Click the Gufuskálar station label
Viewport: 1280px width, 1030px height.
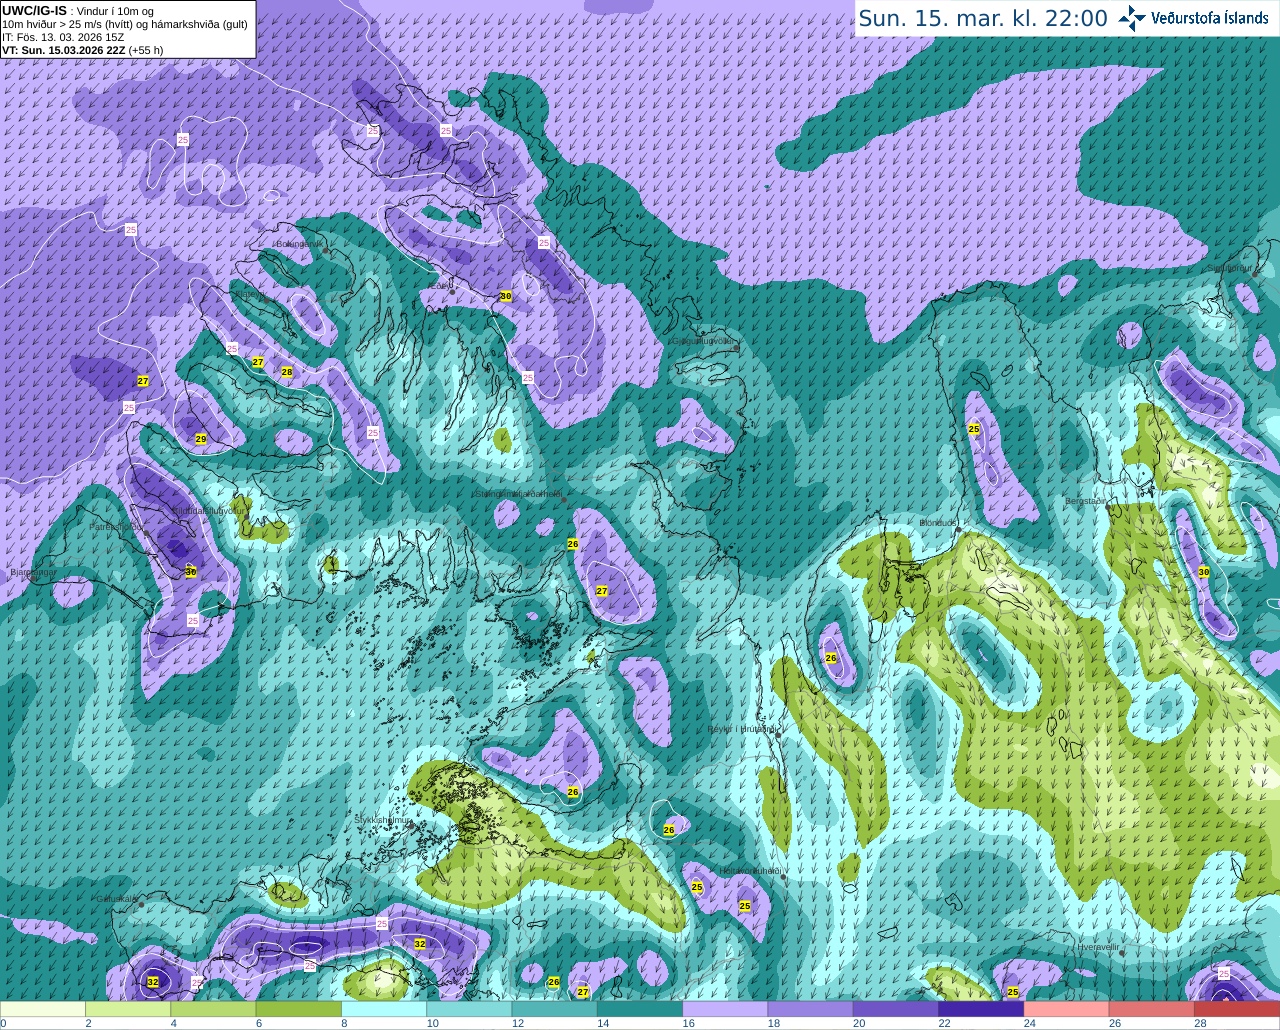[x=117, y=898]
